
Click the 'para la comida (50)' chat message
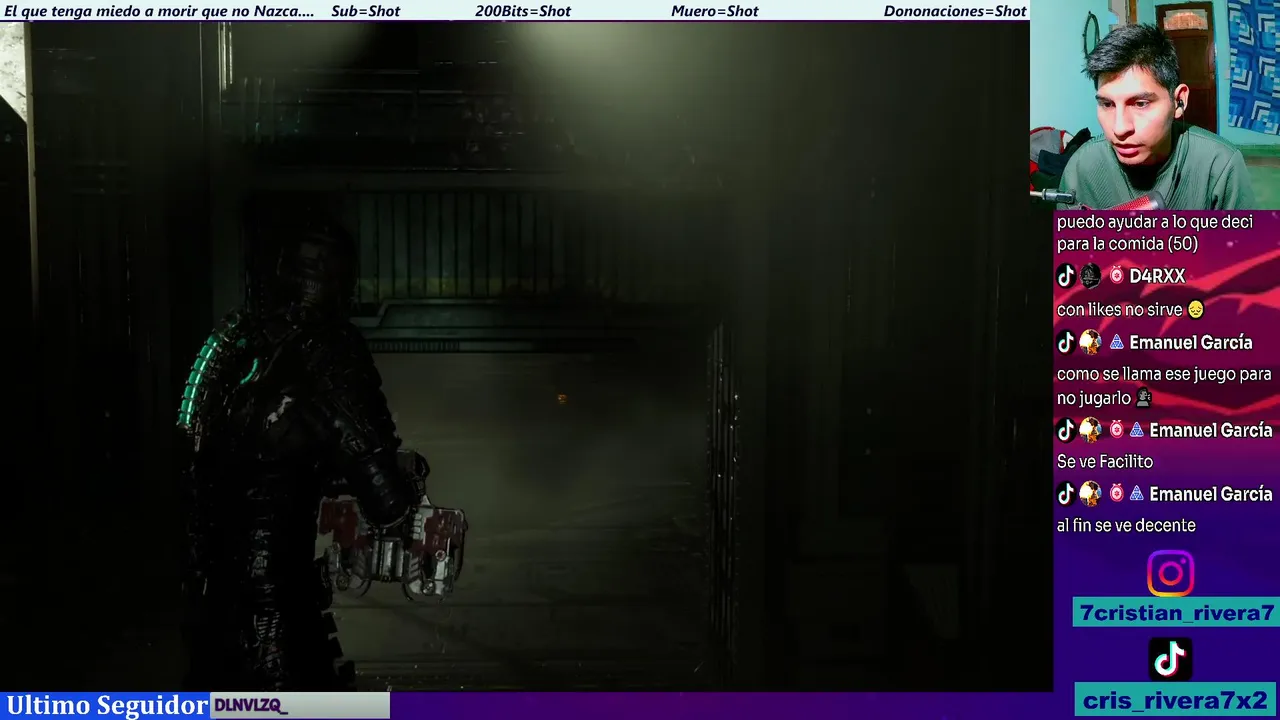(x=1127, y=244)
